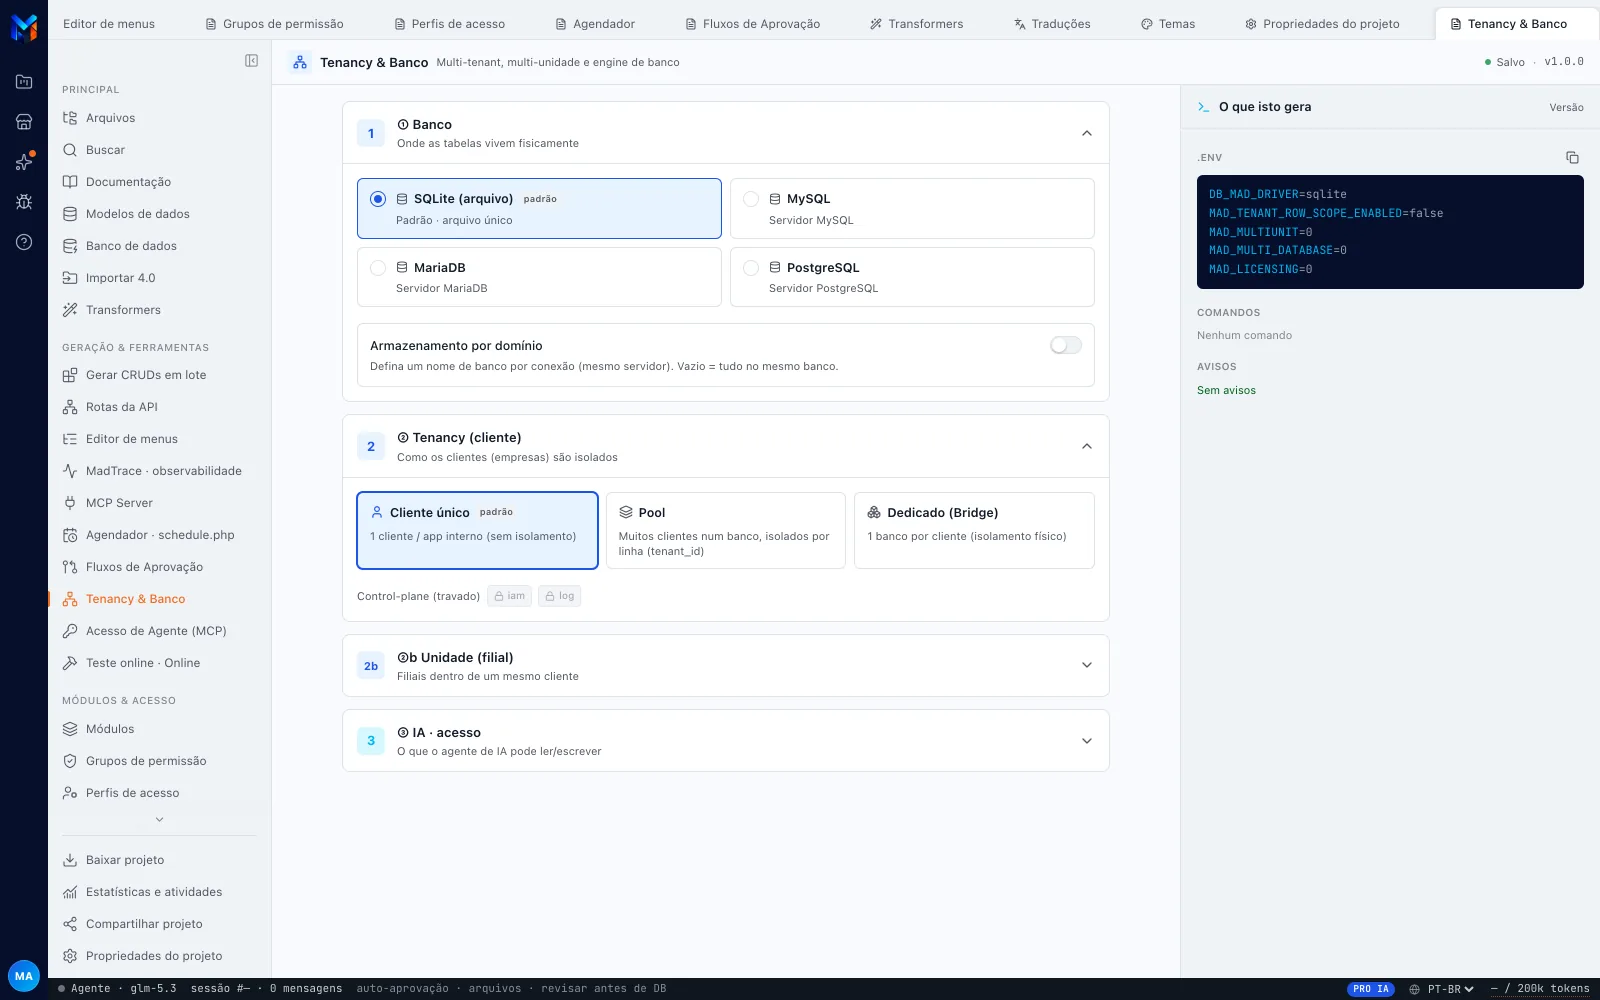Image resolution: width=1600 pixels, height=1000 pixels.
Task: Expand the IA · acesso section
Action: click(x=726, y=741)
